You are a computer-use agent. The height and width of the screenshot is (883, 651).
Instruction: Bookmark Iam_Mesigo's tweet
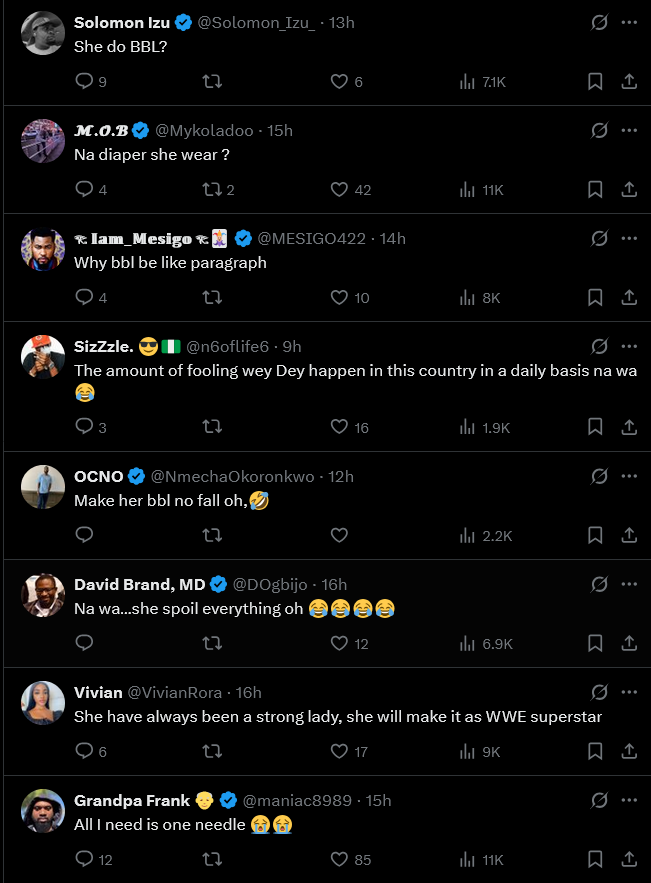[x=595, y=297]
